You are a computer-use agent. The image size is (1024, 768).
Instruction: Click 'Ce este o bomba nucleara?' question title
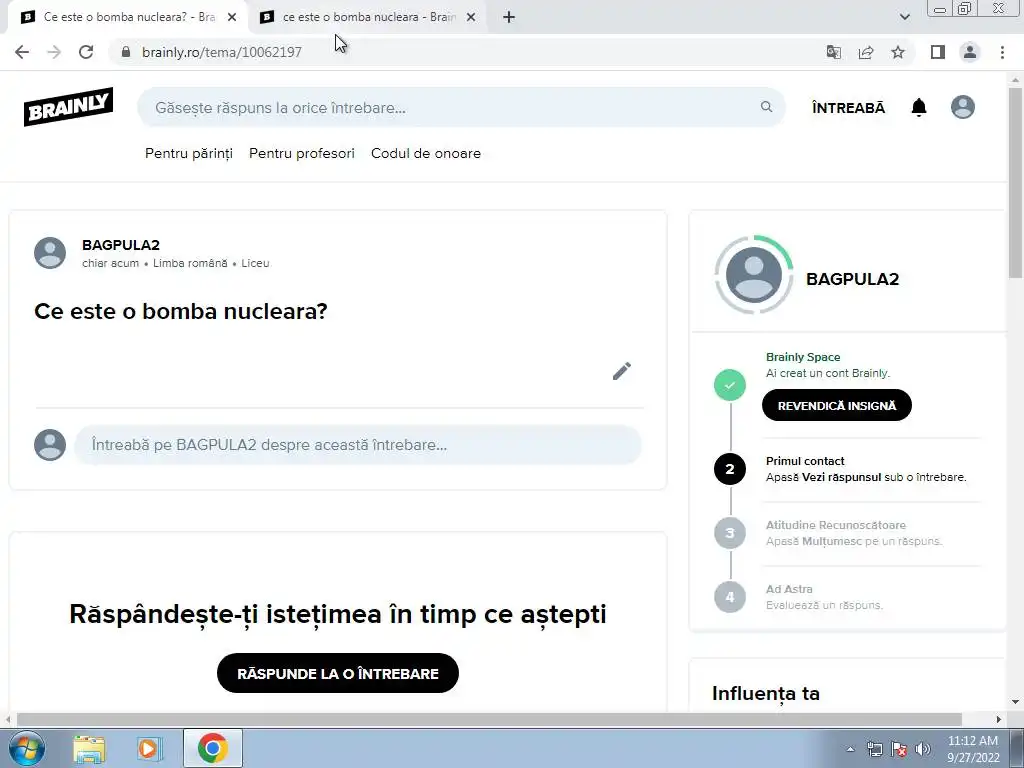(181, 311)
